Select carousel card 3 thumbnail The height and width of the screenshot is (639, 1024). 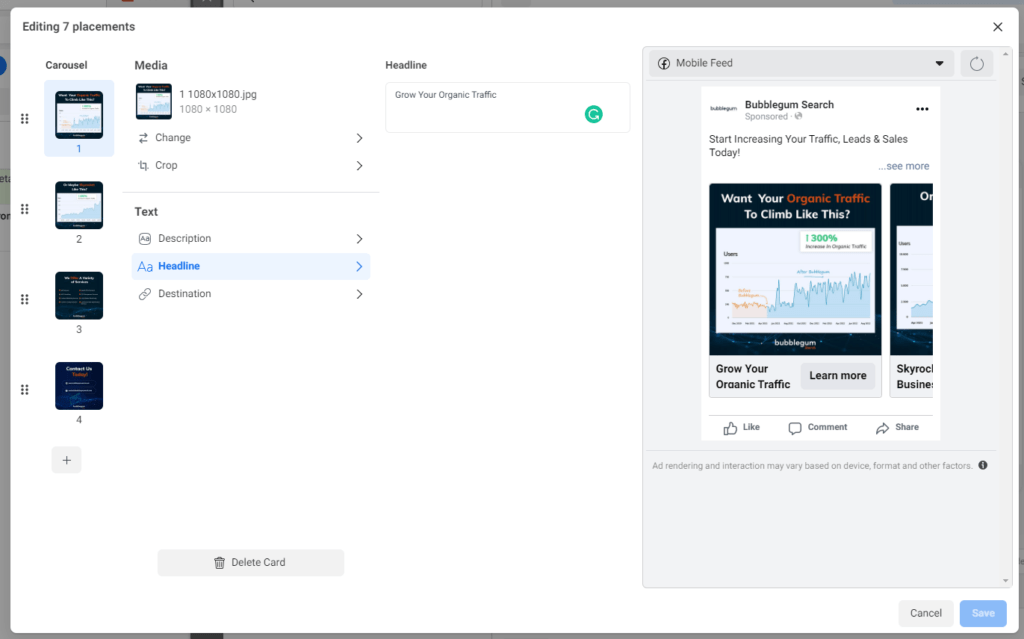(x=79, y=295)
